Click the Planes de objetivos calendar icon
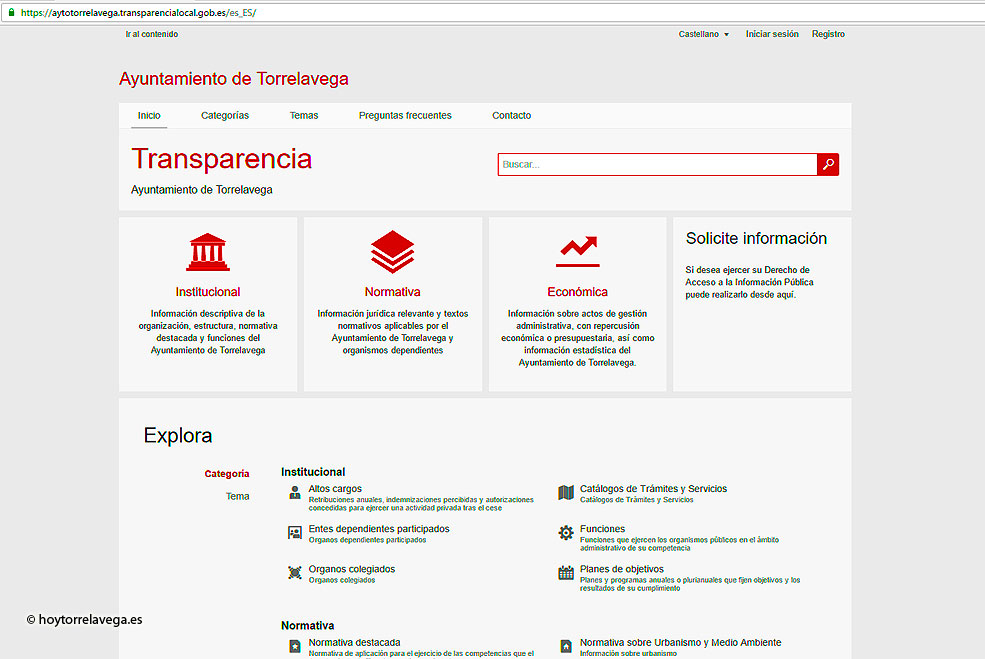 coord(566,573)
